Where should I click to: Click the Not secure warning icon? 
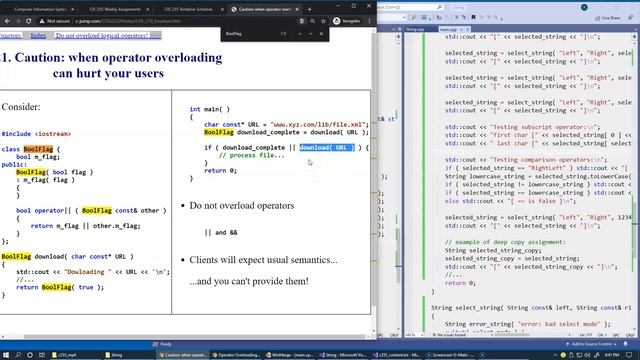[42, 21]
